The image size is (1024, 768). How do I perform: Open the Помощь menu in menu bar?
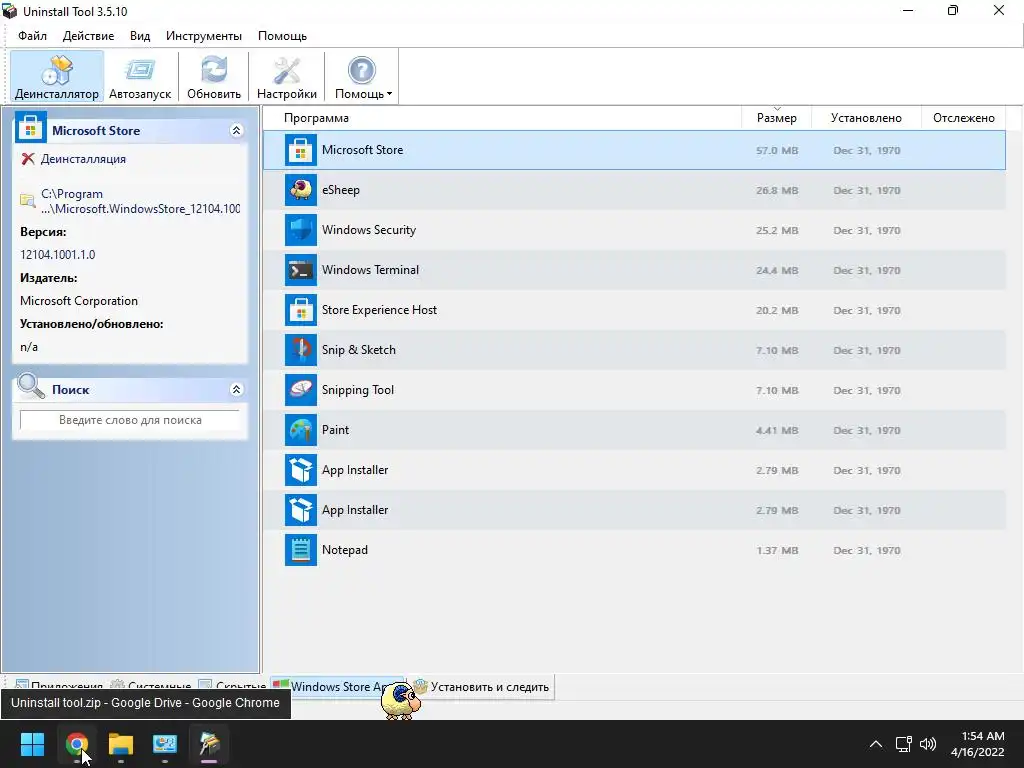coord(282,36)
